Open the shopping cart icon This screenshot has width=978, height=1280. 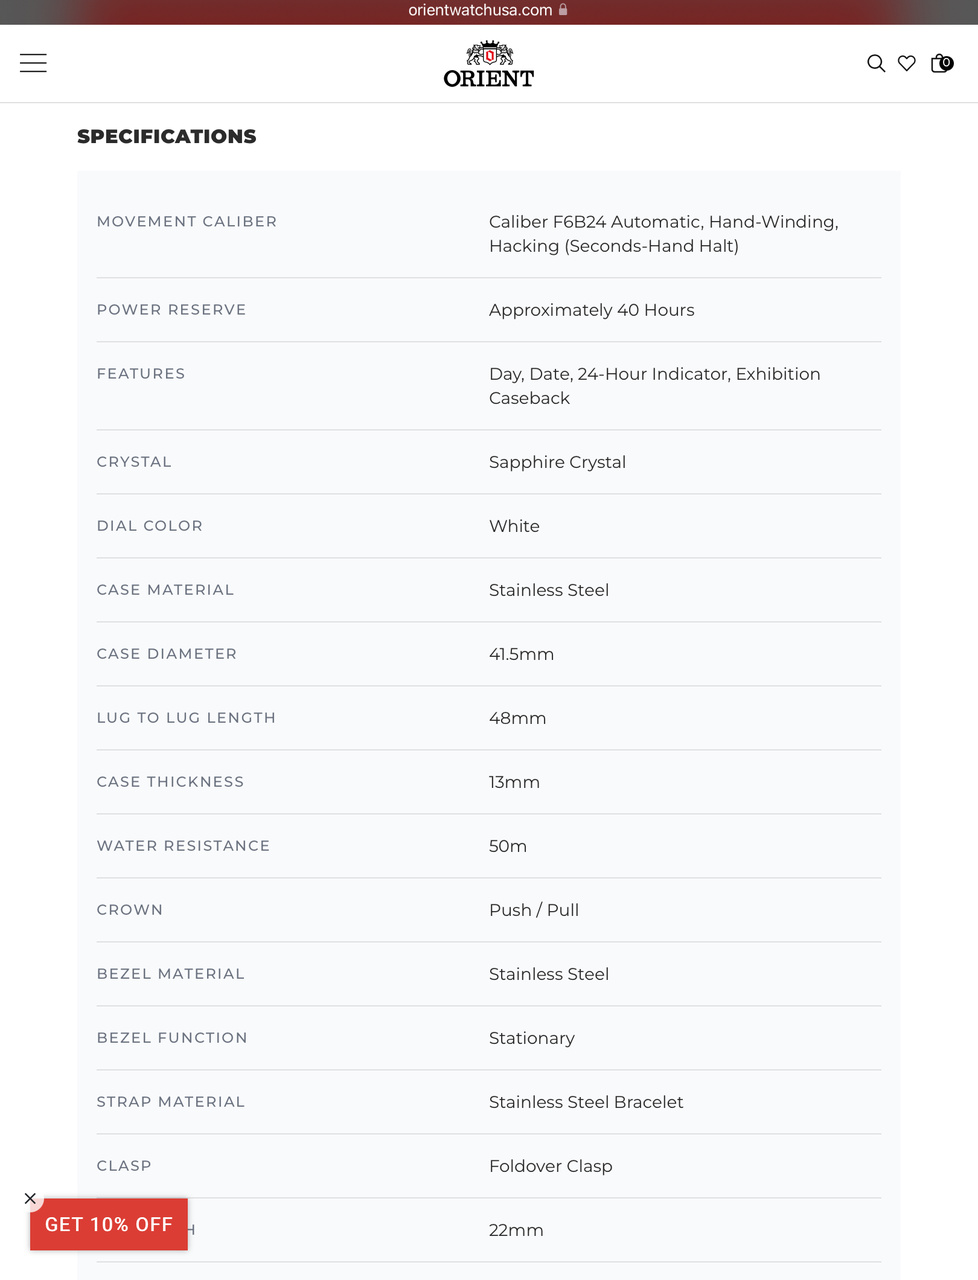click(x=941, y=63)
